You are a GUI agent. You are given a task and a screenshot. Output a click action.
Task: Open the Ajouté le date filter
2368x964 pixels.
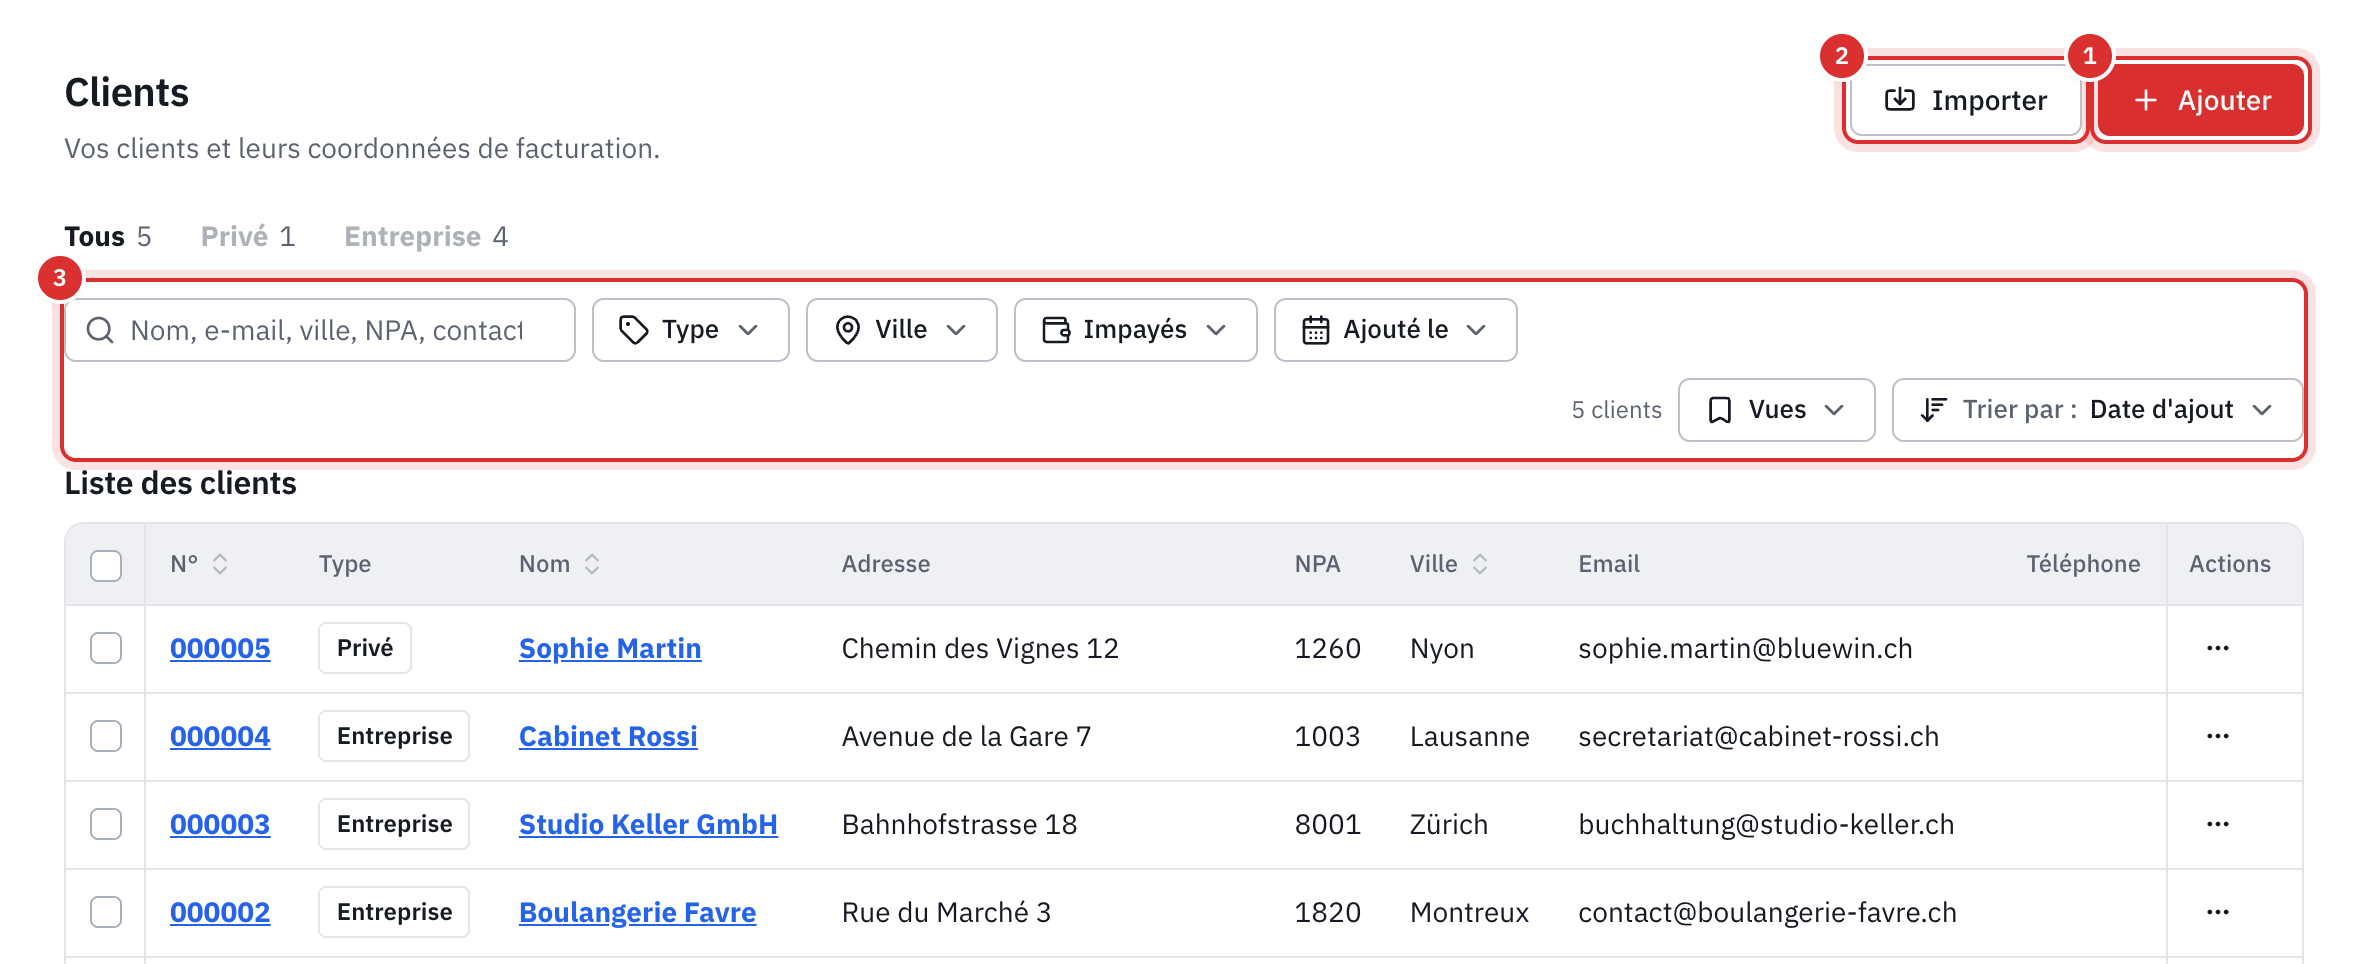1395,330
